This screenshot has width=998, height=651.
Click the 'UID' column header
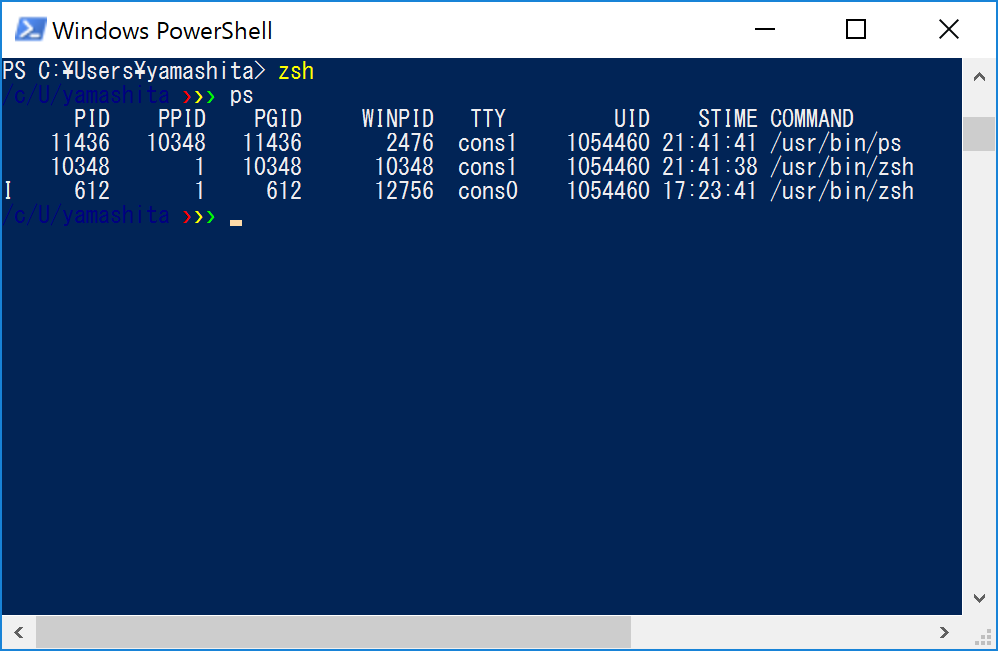pos(632,118)
